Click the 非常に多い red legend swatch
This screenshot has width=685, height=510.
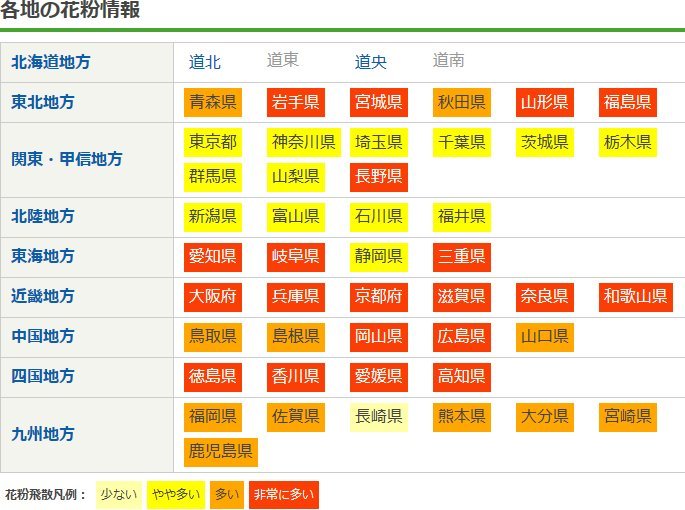[x=283, y=494]
